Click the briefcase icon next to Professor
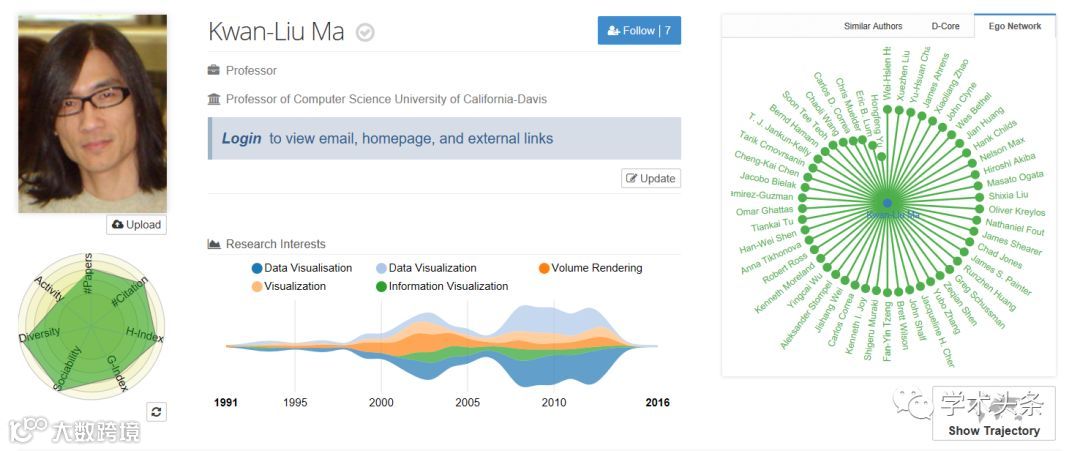1080x451 pixels. point(214,71)
